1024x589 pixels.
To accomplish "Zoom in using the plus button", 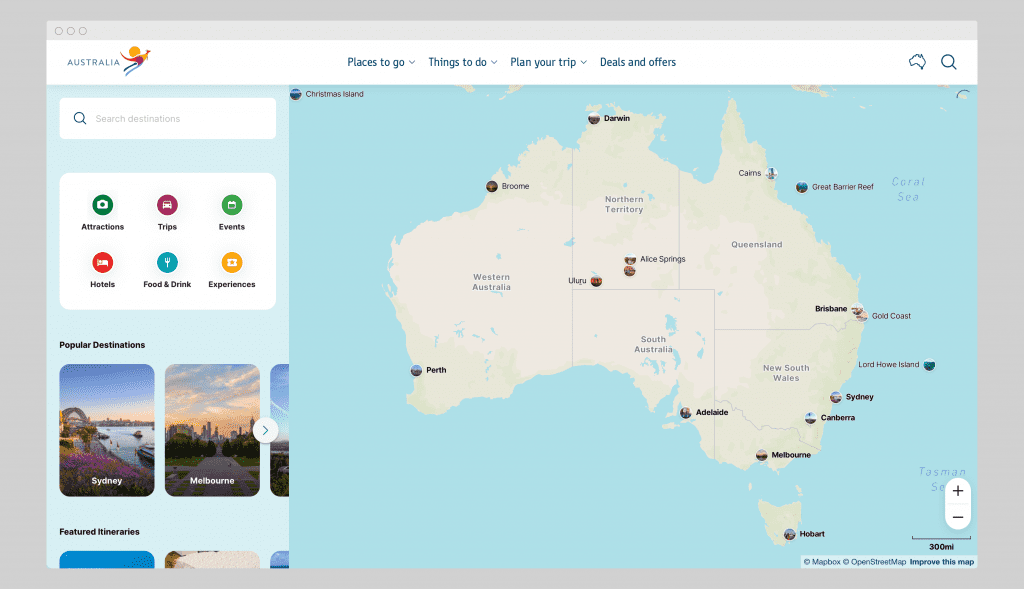I will (957, 490).
